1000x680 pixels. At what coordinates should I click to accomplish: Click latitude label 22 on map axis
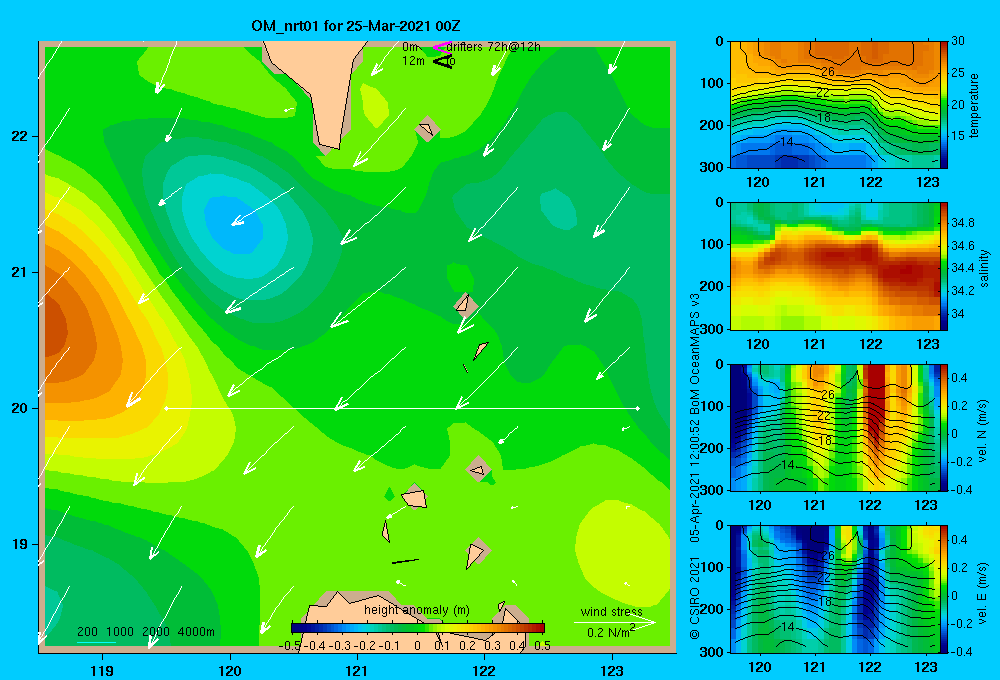[20, 136]
